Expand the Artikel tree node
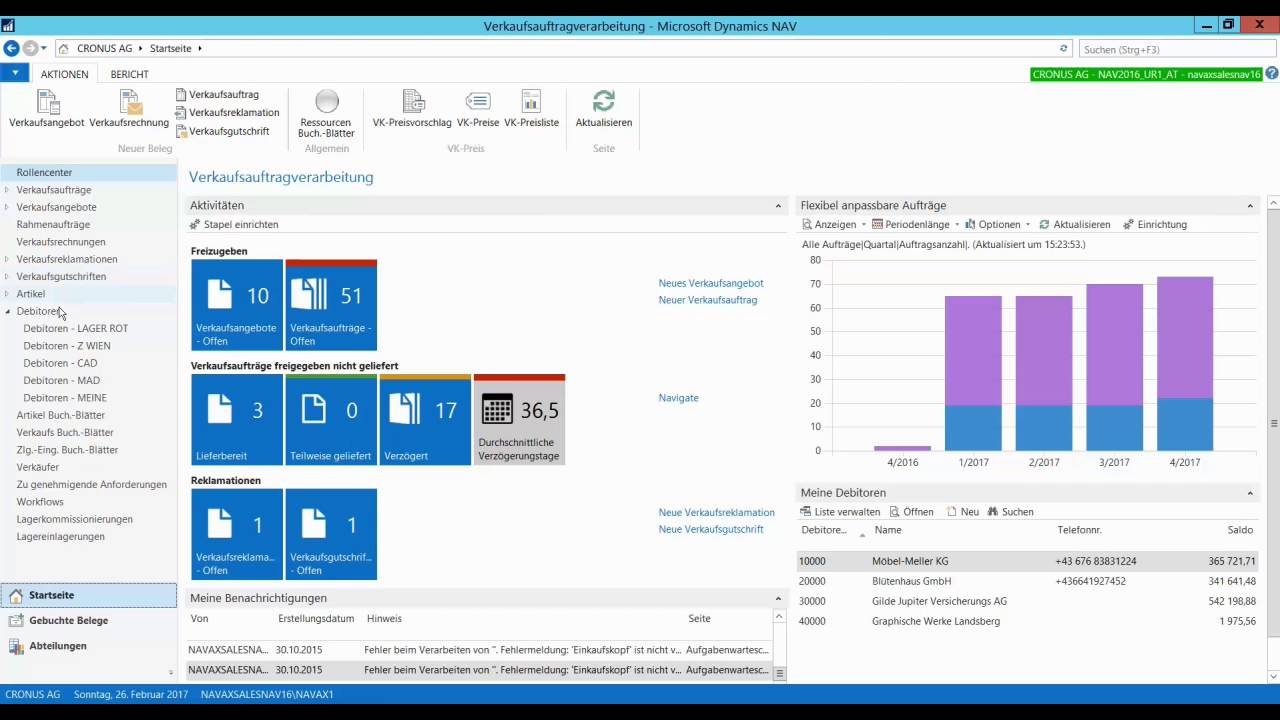This screenshot has height=720, width=1280. pyautogui.click(x=7, y=294)
